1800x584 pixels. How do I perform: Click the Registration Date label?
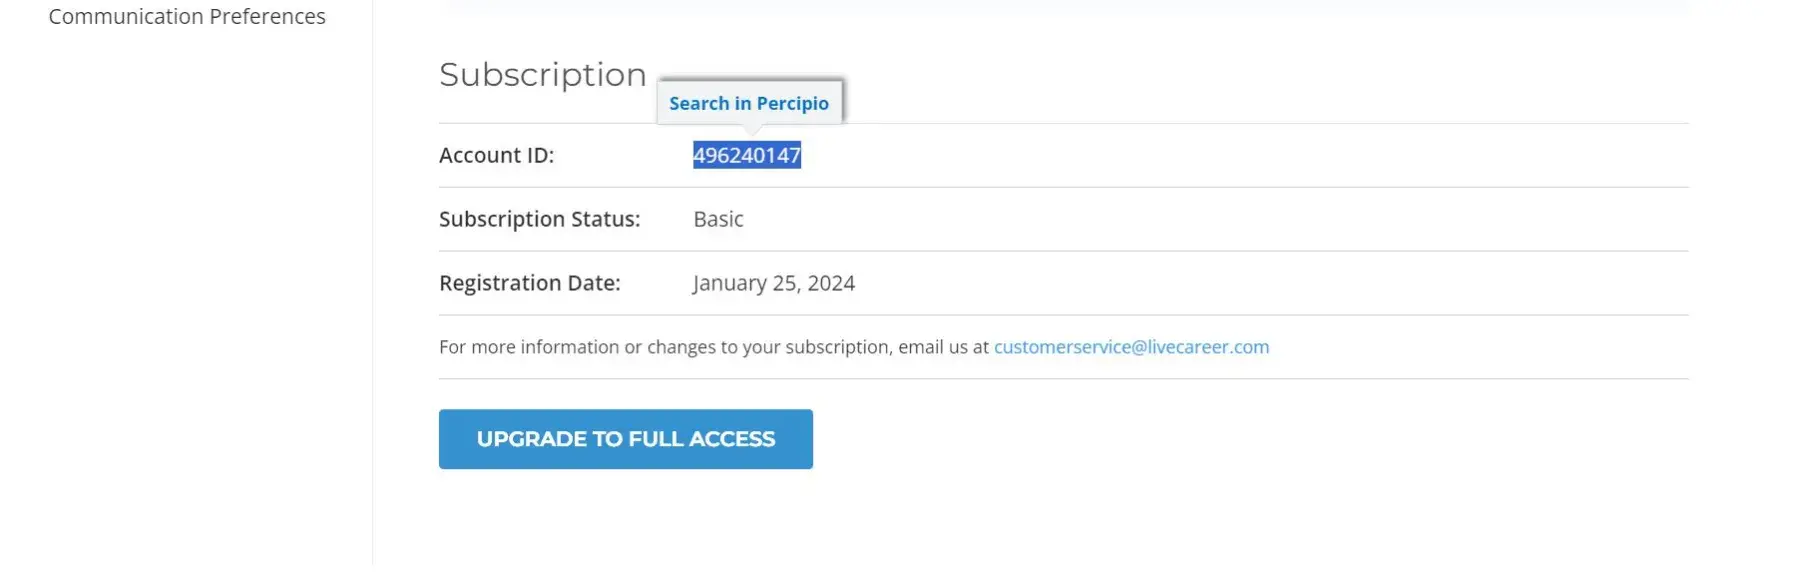pyautogui.click(x=529, y=283)
